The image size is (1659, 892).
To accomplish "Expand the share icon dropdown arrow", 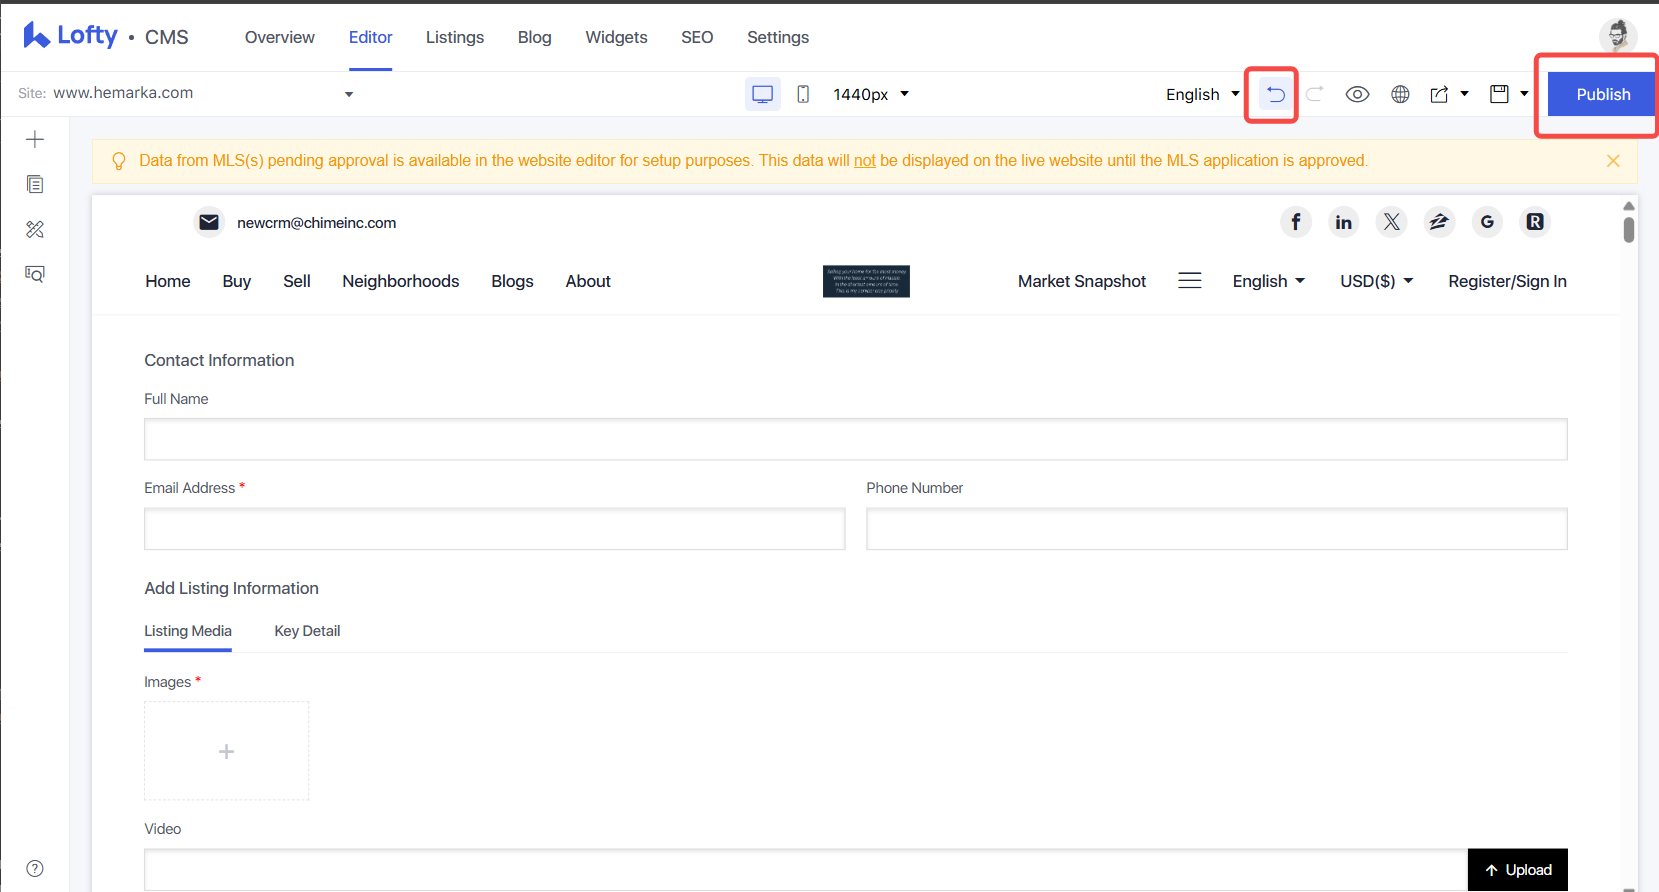I will 1464,94.
